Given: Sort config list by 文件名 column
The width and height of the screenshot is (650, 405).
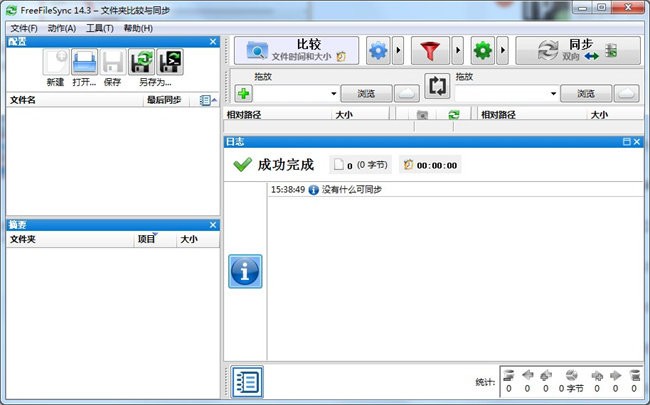Looking at the screenshot, I should click(75, 100).
